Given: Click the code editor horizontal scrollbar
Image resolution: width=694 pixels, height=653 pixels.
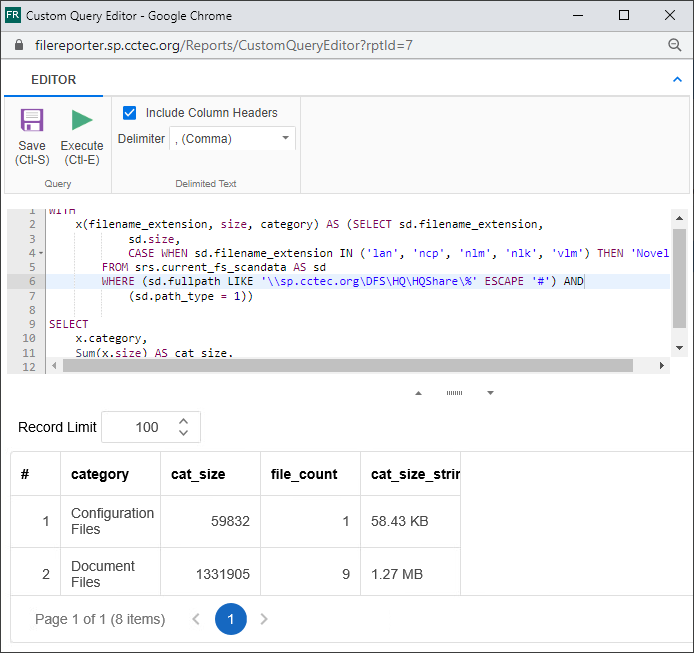Looking at the screenshot, I should tap(346, 366).
